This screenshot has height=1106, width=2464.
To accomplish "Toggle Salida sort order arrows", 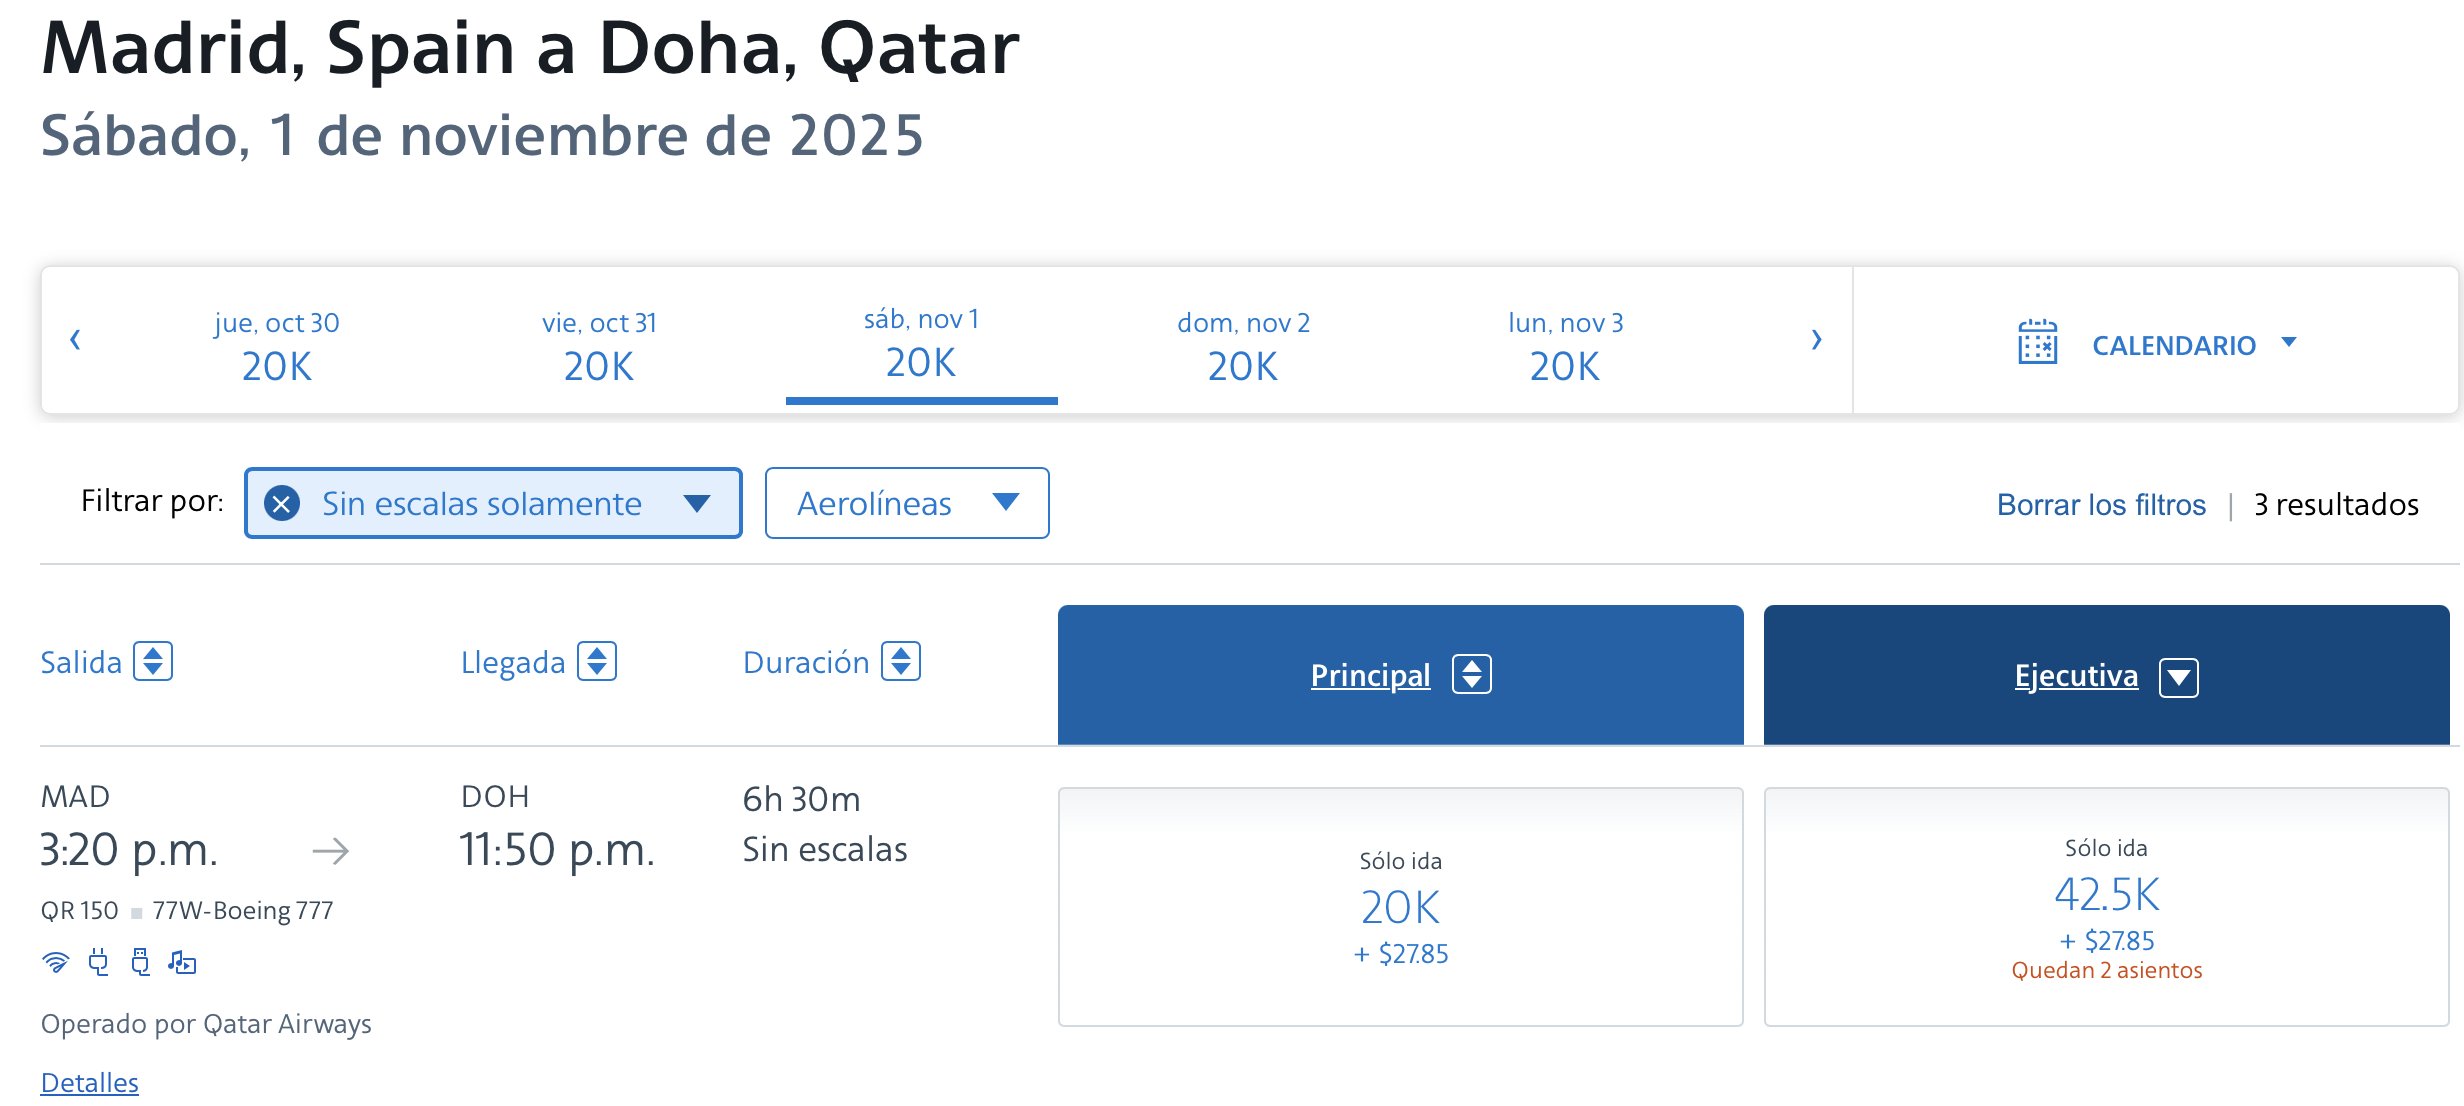I will pyautogui.click(x=153, y=661).
